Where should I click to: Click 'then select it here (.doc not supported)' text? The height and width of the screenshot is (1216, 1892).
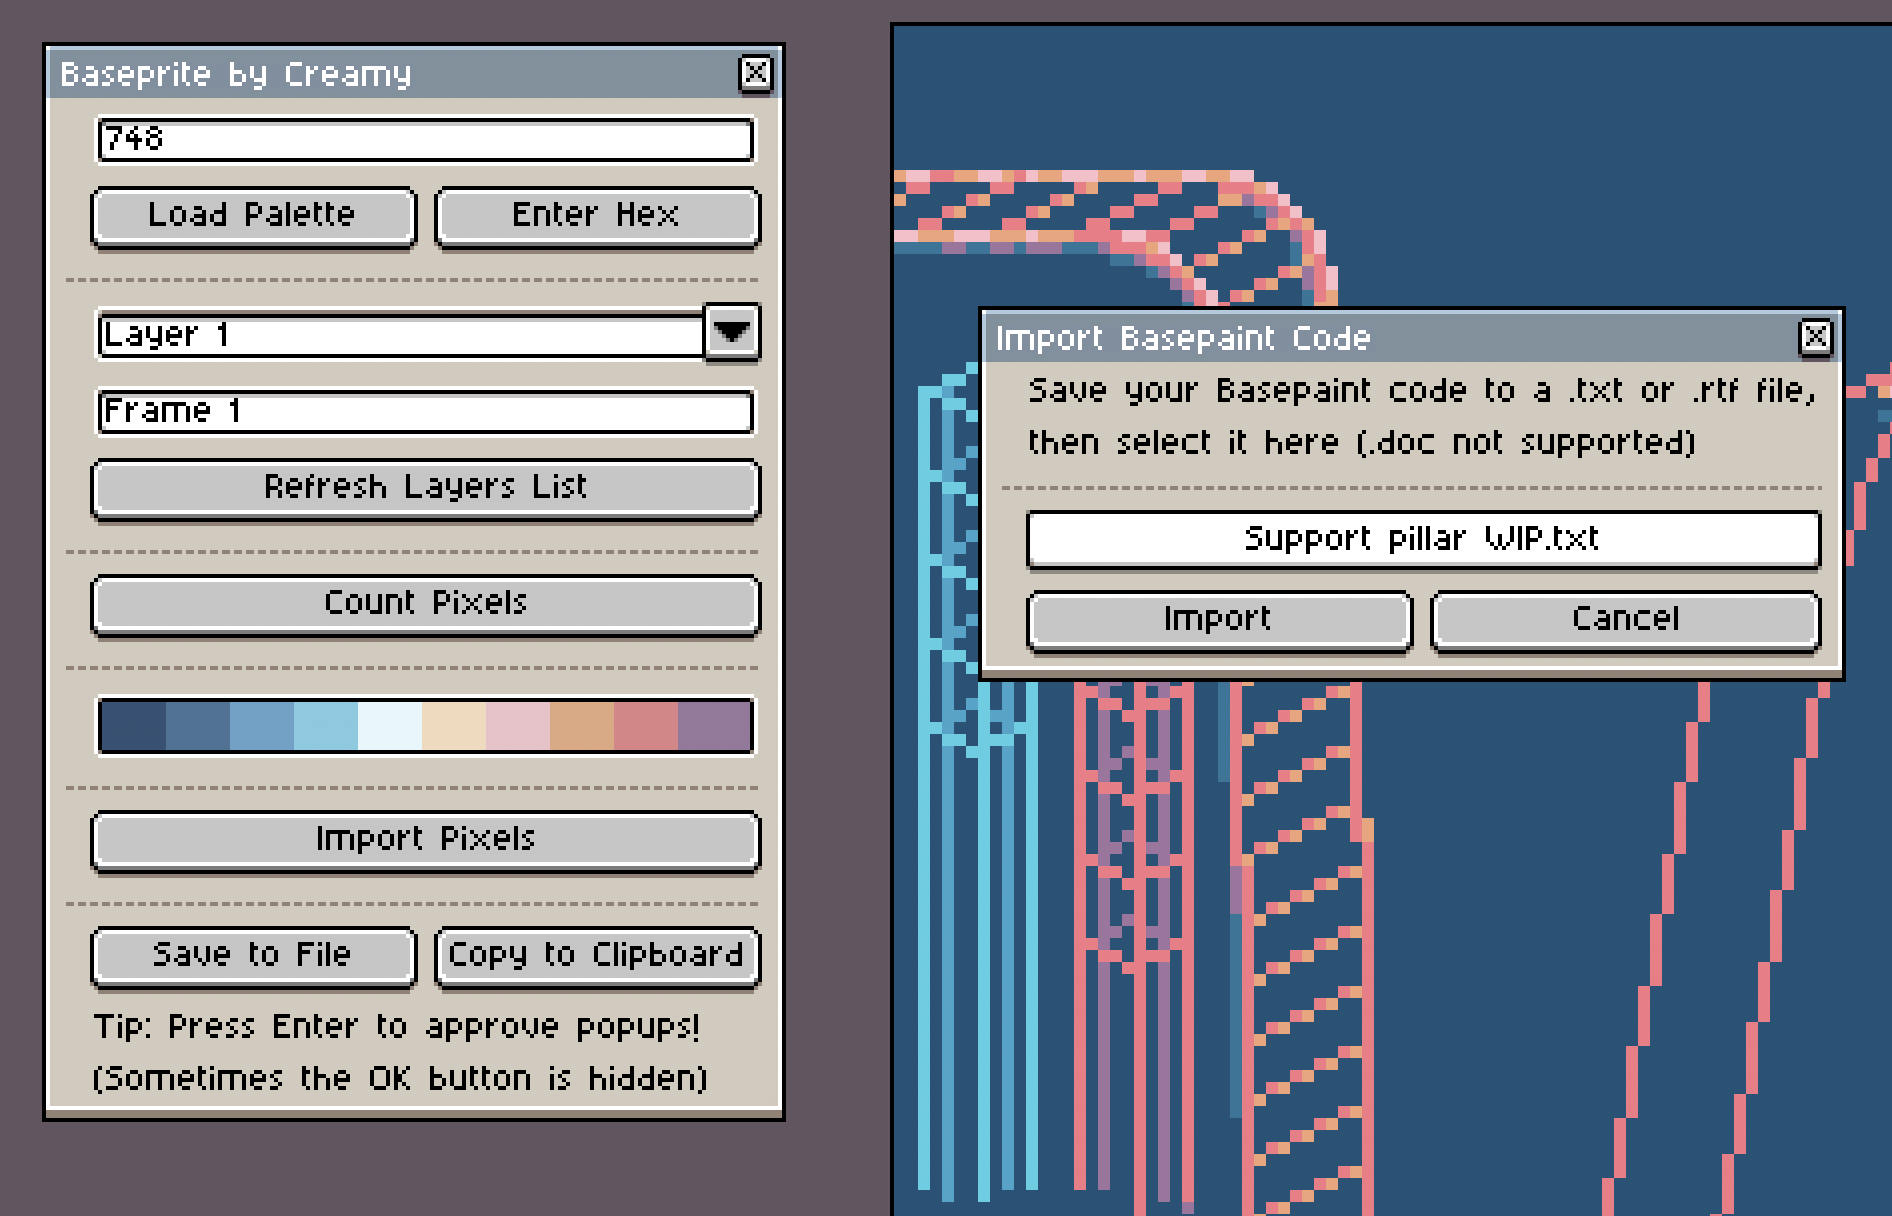(x=1362, y=442)
